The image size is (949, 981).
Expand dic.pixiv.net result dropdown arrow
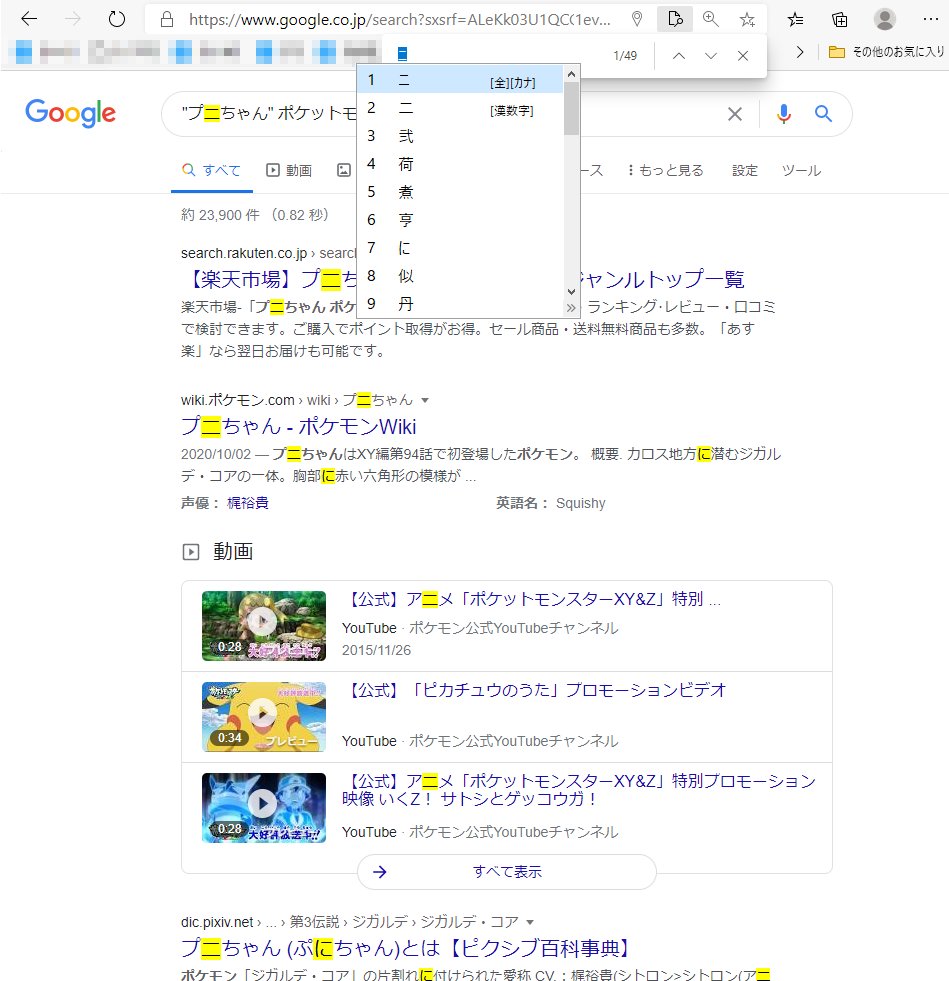(530, 922)
